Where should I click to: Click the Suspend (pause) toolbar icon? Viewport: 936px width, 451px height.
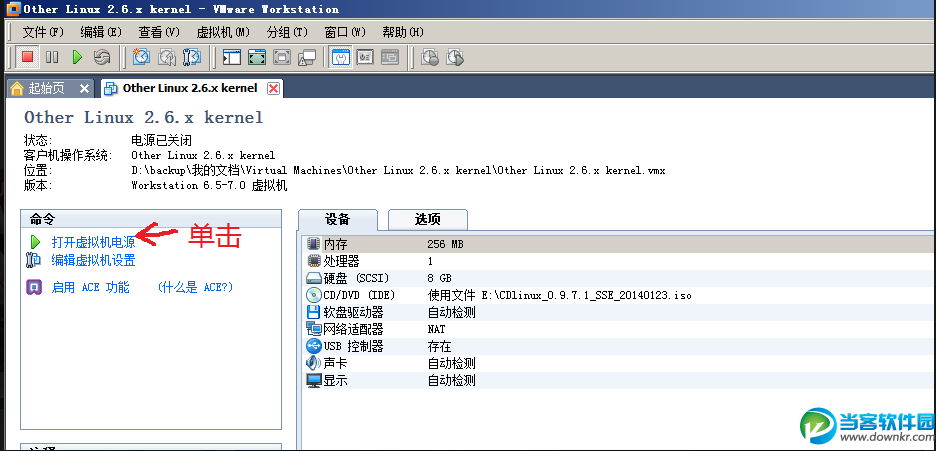(52, 57)
